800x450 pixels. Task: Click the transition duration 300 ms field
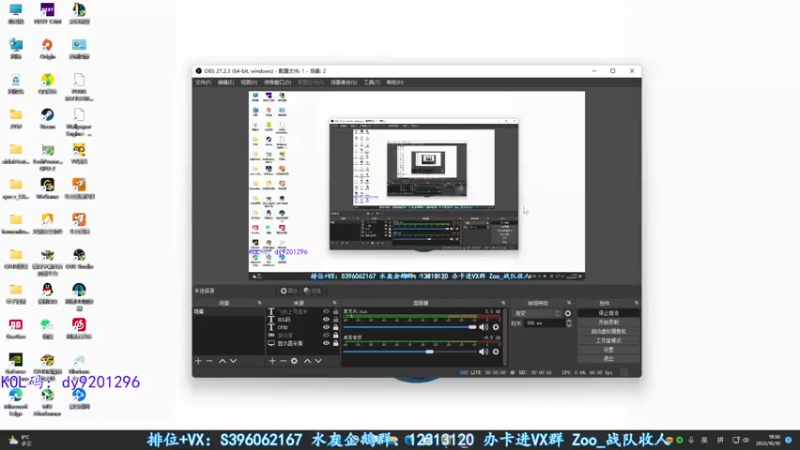[x=544, y=323]
